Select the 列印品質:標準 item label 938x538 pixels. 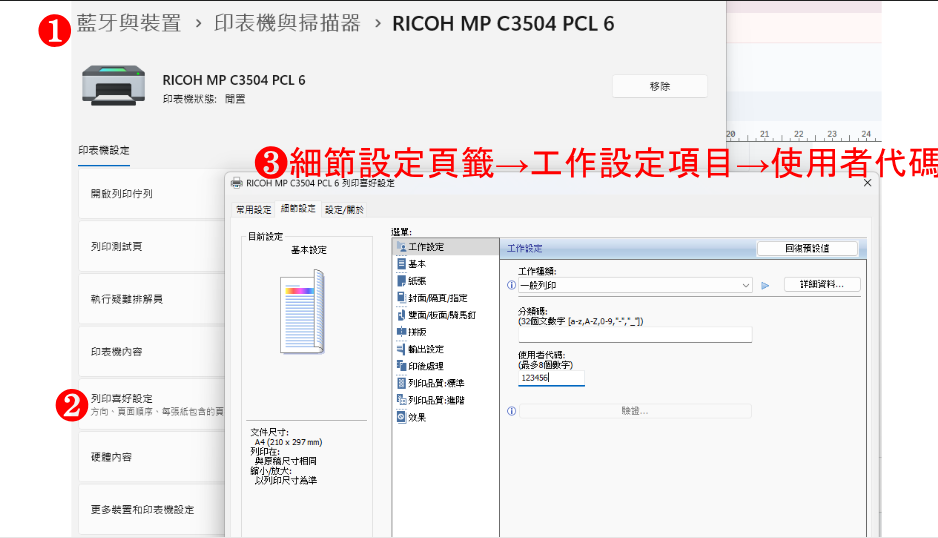click(436, 384)
